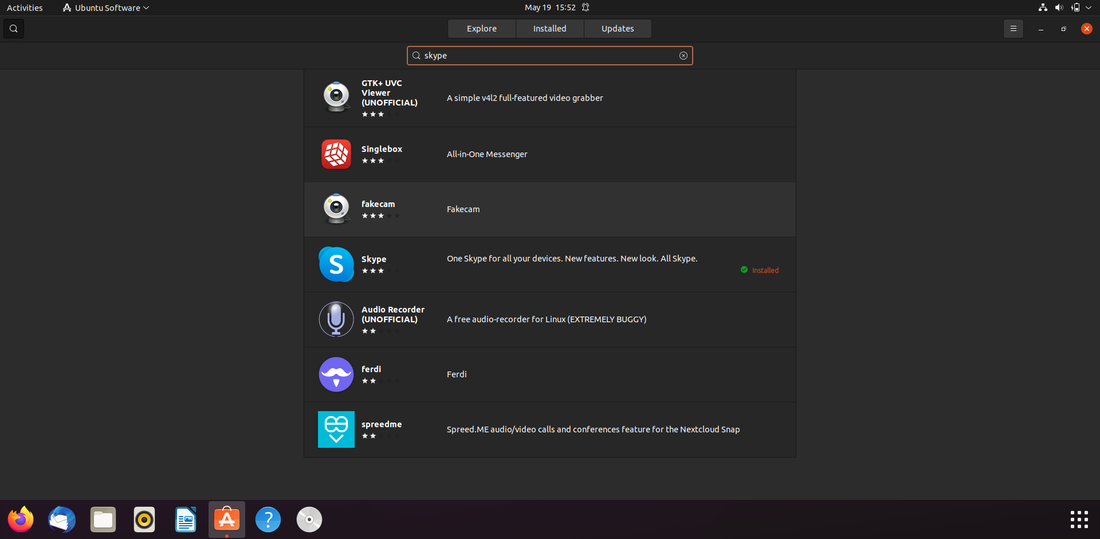Open the spreedme app name
The image size is (1100, 539).
tap(382, 424)
